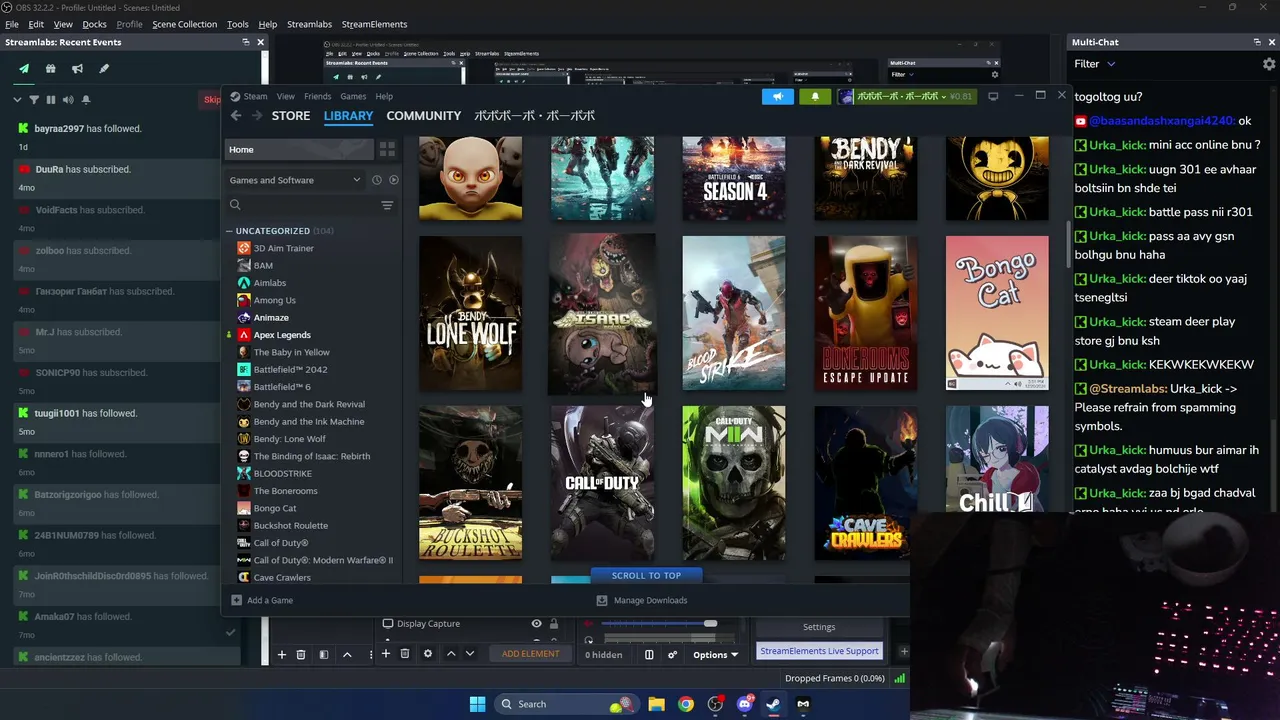
Task: Expand the Multi-Chat Filter dropdown
Action: [x=1095, y=64]
